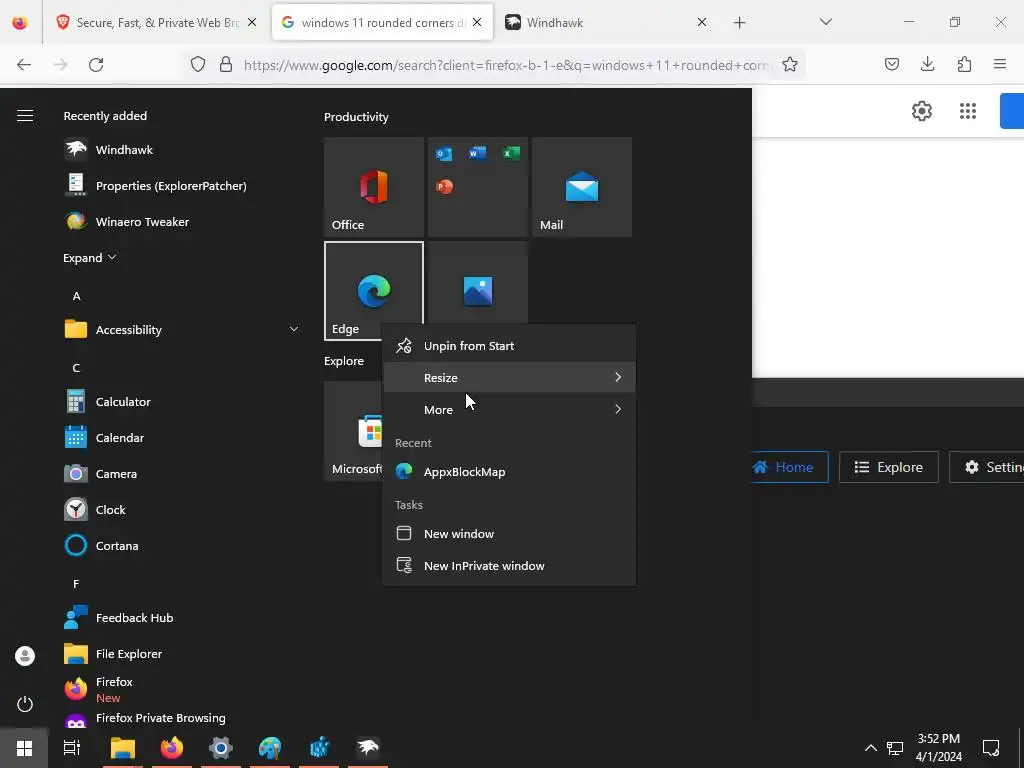Viewport: 1024px width, 768px height.
Task: Open Cortana from the app list
Action: click(117, 545)
